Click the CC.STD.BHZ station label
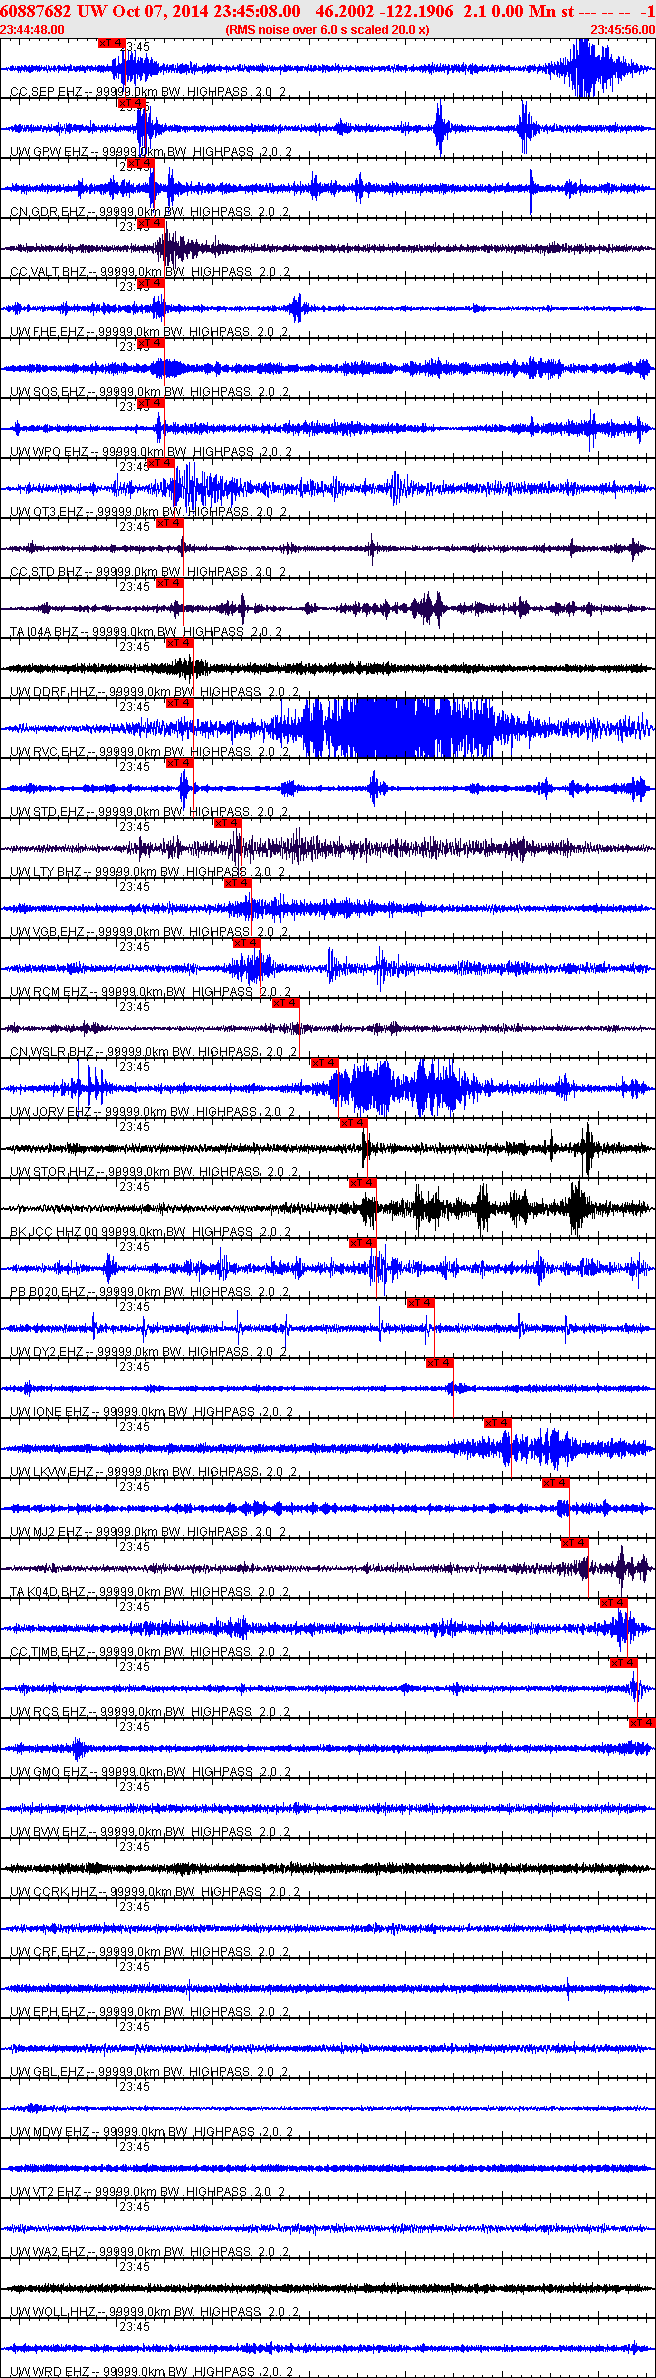Viewport: 656px width, 2378px height. 148,572
